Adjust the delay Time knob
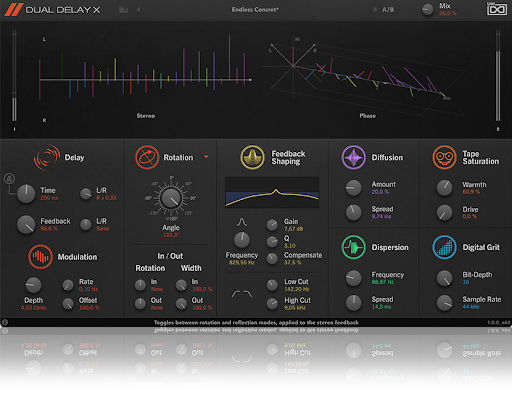Screen dimensions: 512x395 pos(26,194)
